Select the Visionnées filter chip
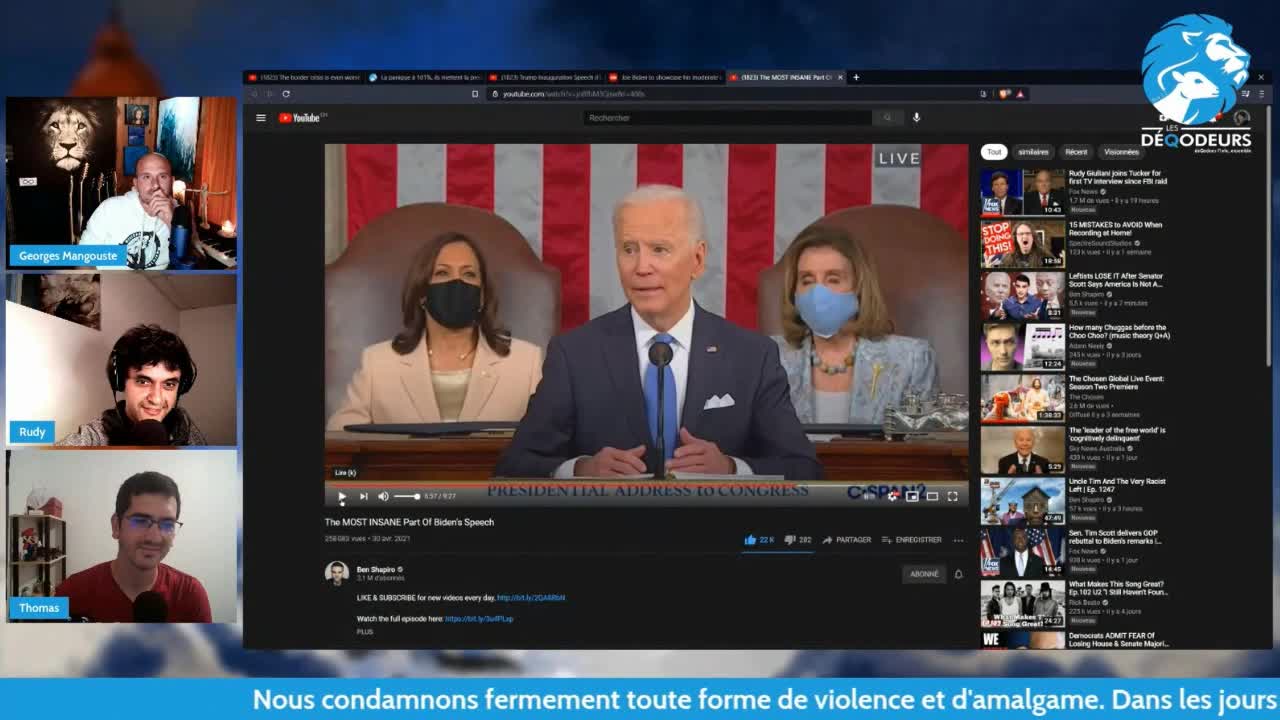Screen dimensions: 1280x720 coord(1121,152)
